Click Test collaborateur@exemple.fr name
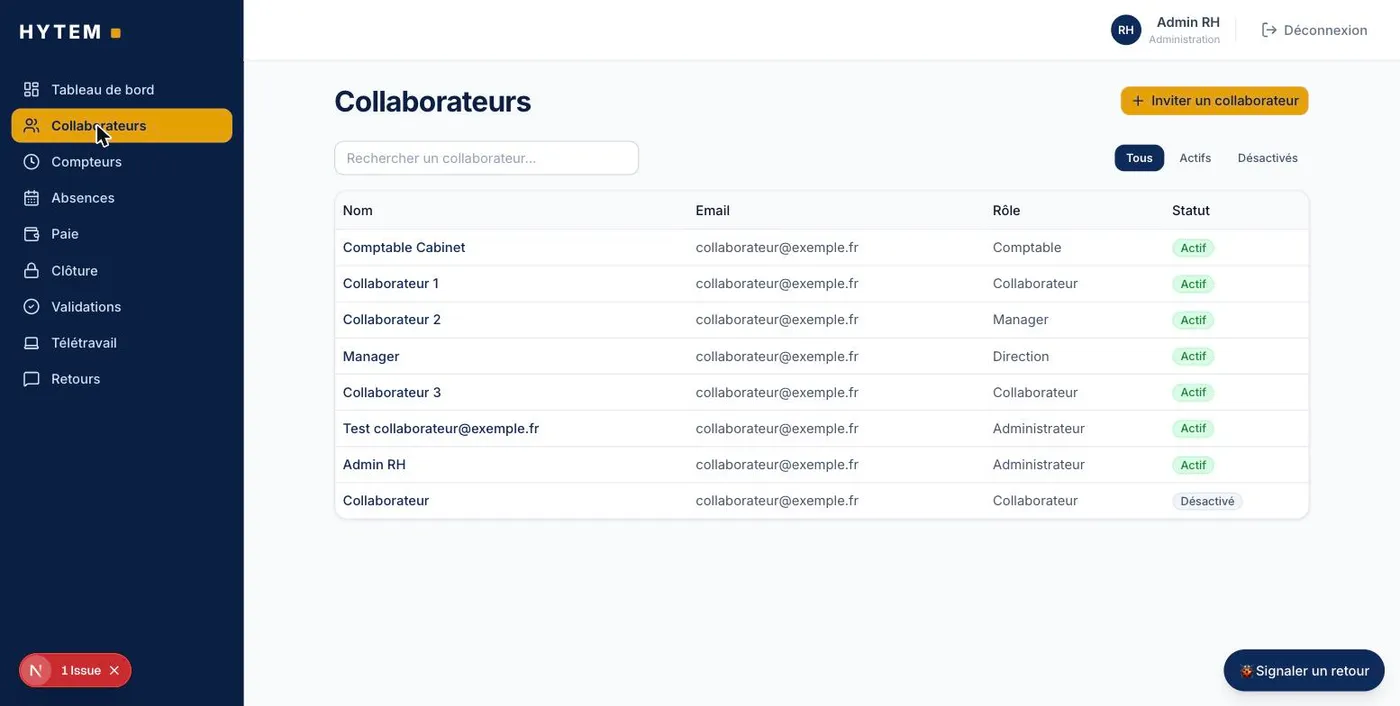This screenshot has width=1400, height=706. (x=441, y=428)
